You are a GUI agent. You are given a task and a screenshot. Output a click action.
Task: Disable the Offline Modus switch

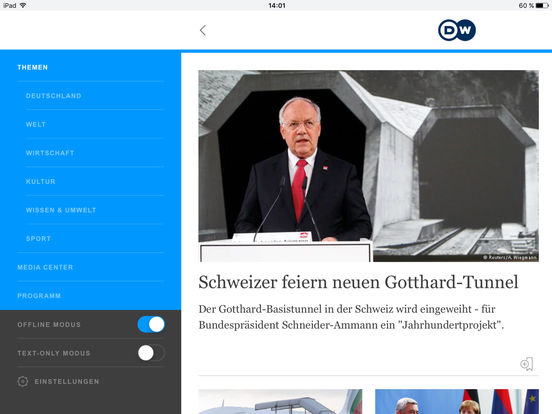[x=151, y=324]
